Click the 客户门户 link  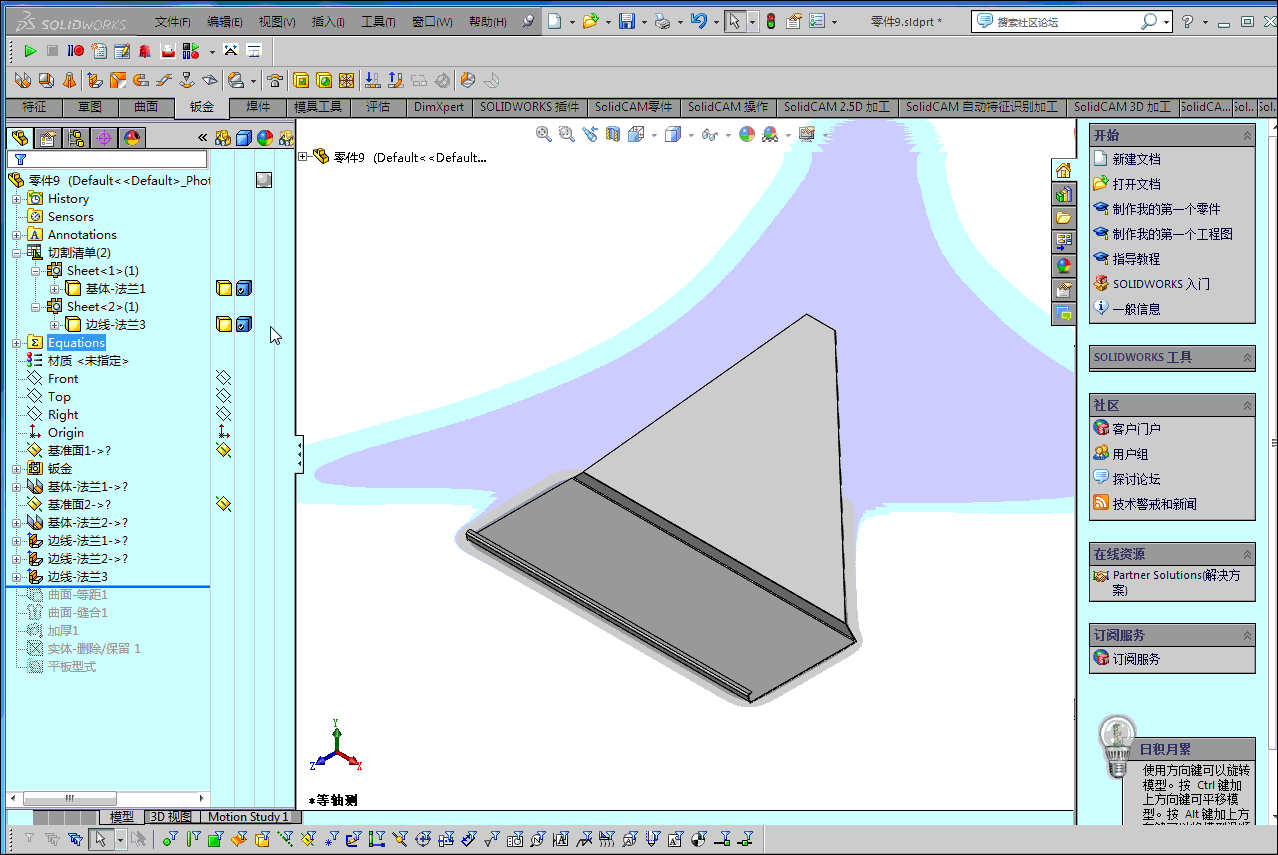[1136, 429]
